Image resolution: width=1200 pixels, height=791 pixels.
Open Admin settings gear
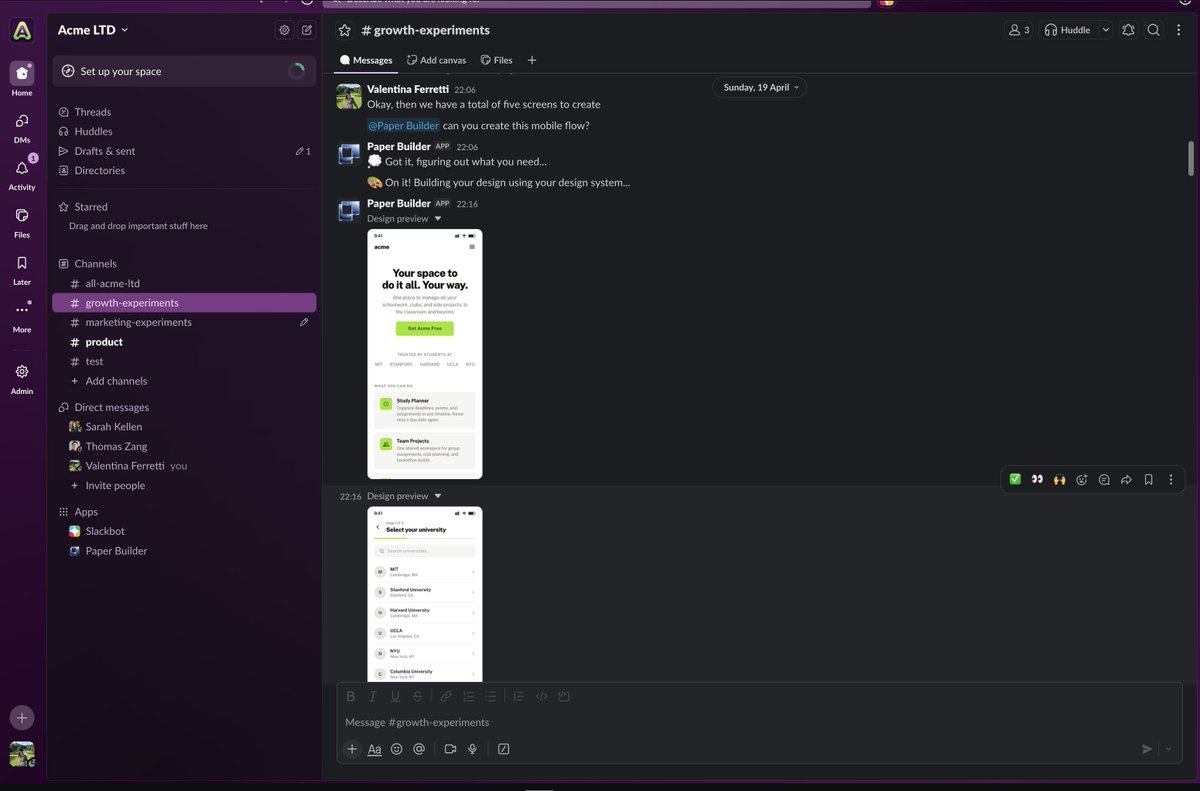[x=22, y=371]
